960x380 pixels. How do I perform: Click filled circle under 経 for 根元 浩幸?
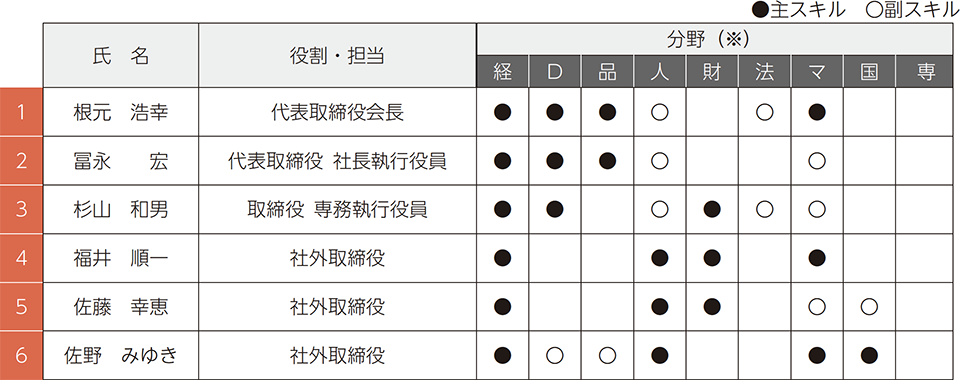(503, 113)
